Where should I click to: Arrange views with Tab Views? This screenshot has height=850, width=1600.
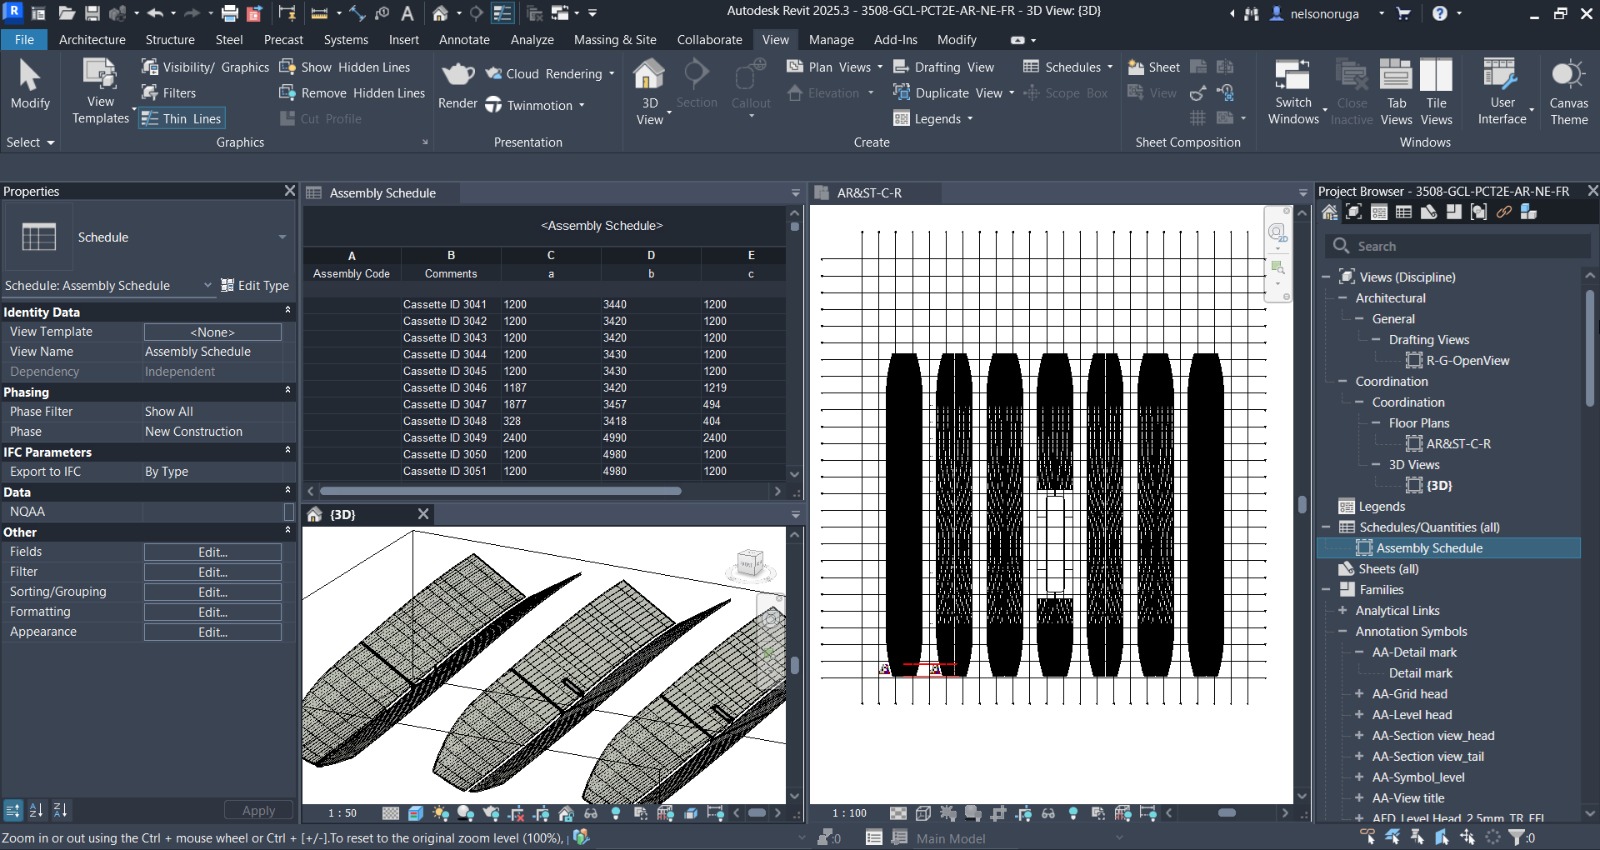click(1396, 92)
